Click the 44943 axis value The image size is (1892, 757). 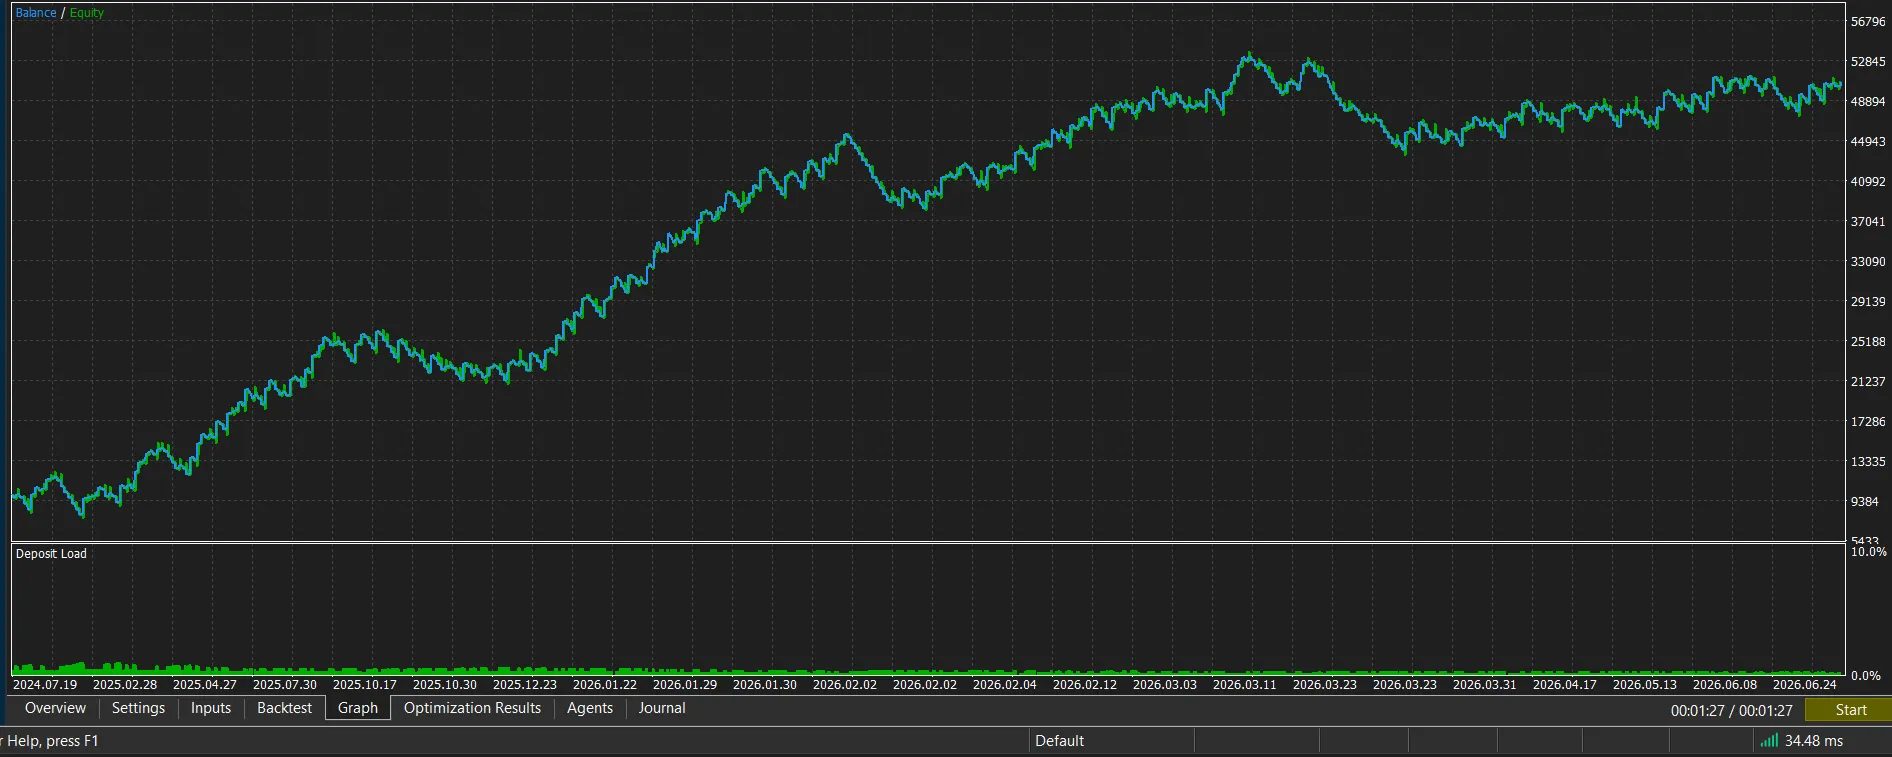pos(1868,142)
